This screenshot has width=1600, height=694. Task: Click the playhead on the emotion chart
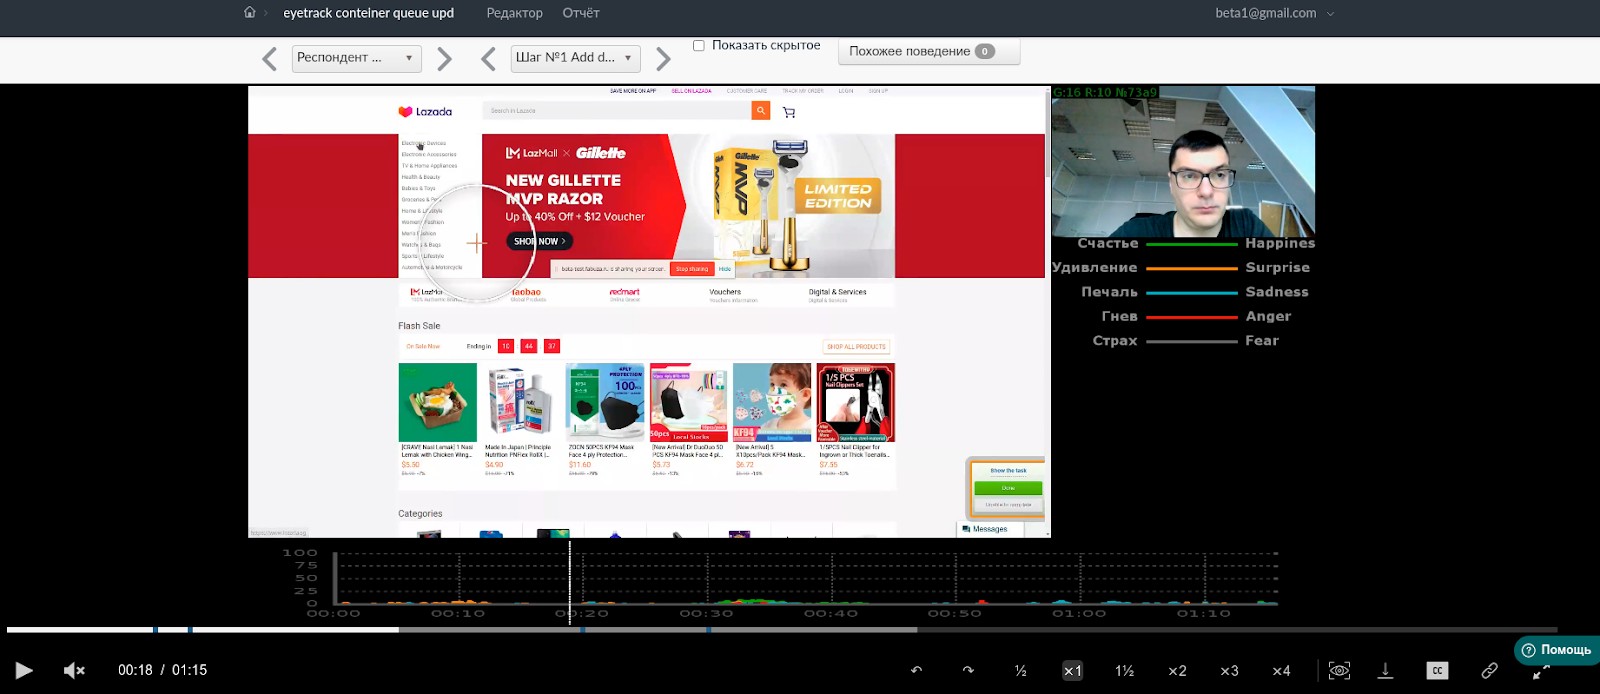click(x=570, y=583)
